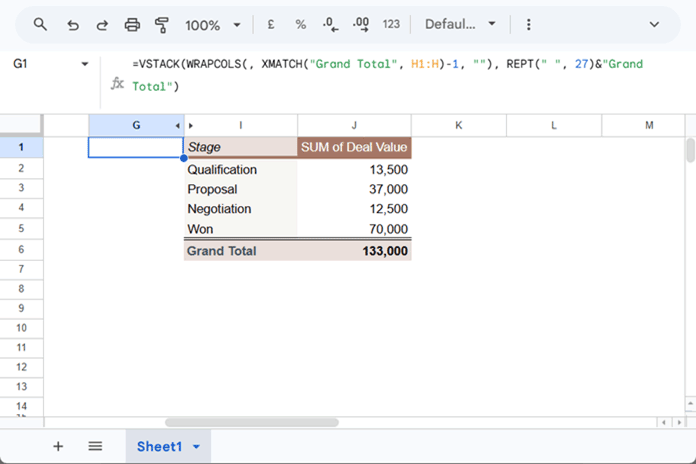Click the scroll up arrow button
696x464 pixels.
pos(690,404)
